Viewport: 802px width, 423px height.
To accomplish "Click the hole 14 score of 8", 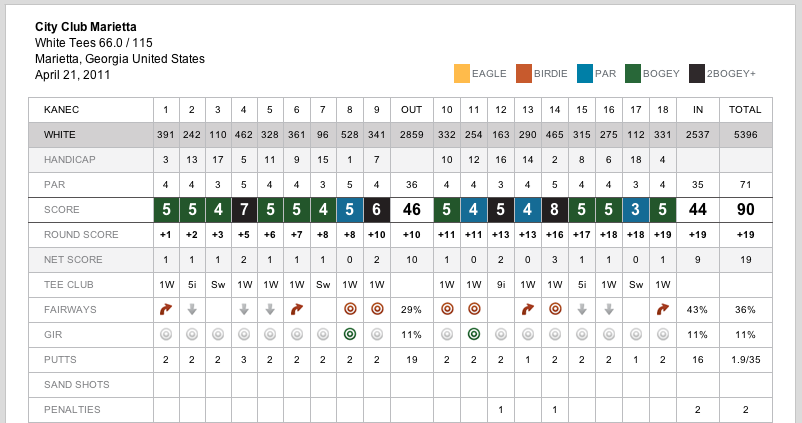I will [x=554, y=211].
